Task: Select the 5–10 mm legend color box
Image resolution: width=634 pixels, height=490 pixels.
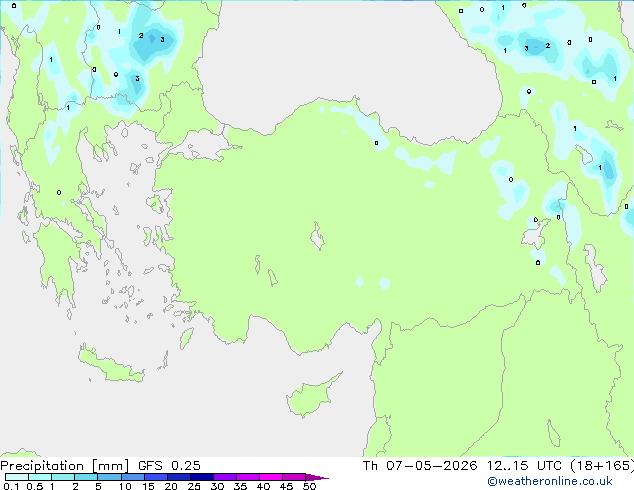Action: pos(109,477)
